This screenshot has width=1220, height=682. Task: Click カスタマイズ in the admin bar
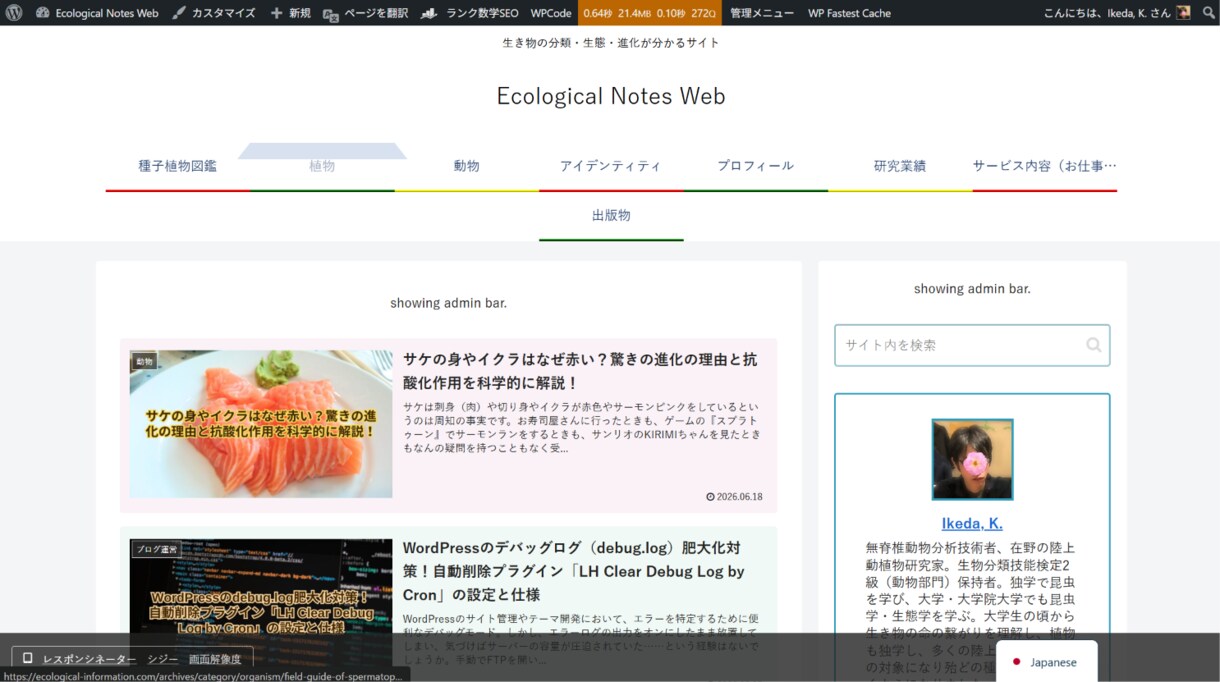click(213, 13)
